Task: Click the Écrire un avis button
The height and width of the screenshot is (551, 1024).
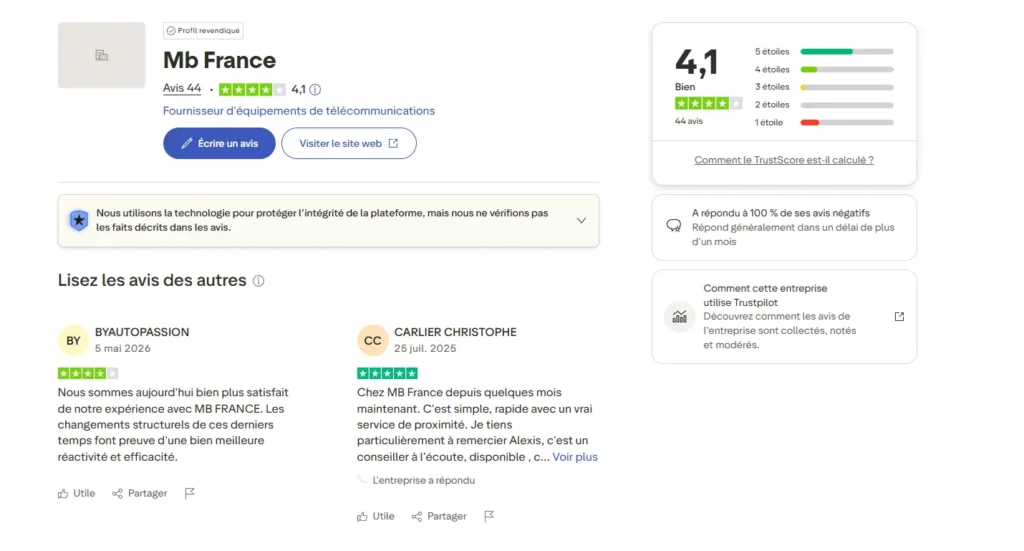Action: coord(219,143)
